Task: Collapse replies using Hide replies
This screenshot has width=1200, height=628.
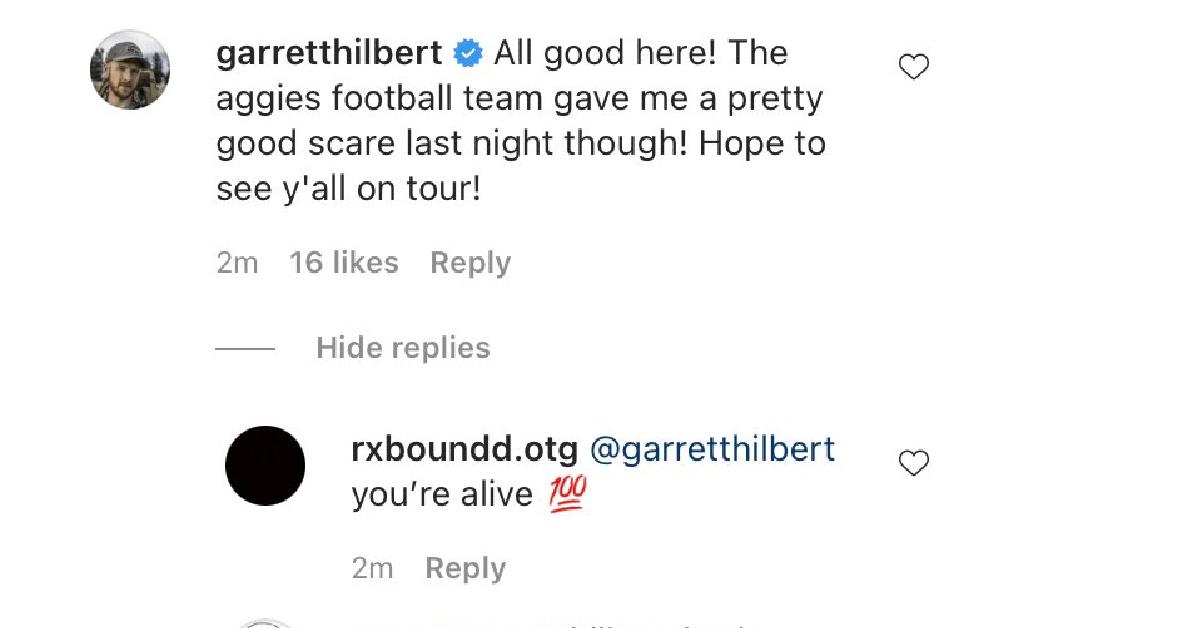Action: coord(403,347)
